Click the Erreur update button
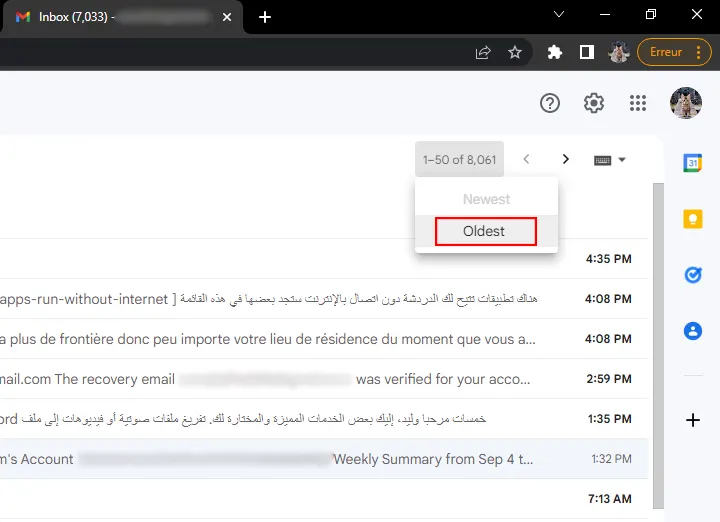Viewport: 720px width, 522px height. click(674, 52)
